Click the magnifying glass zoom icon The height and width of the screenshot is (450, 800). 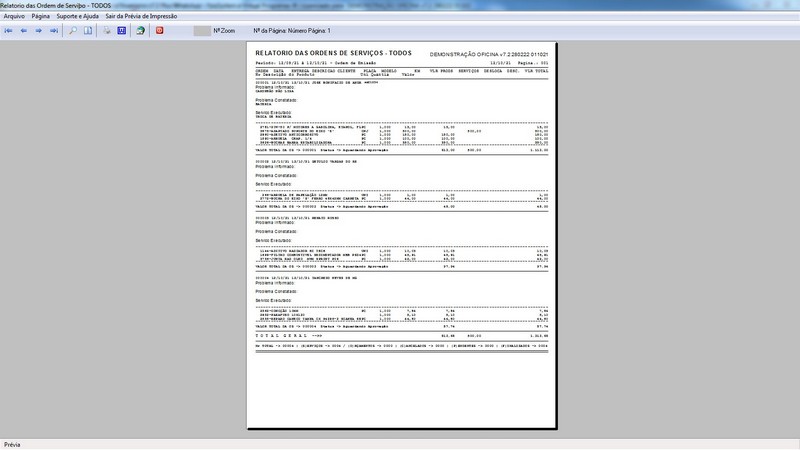pos(73,31)
